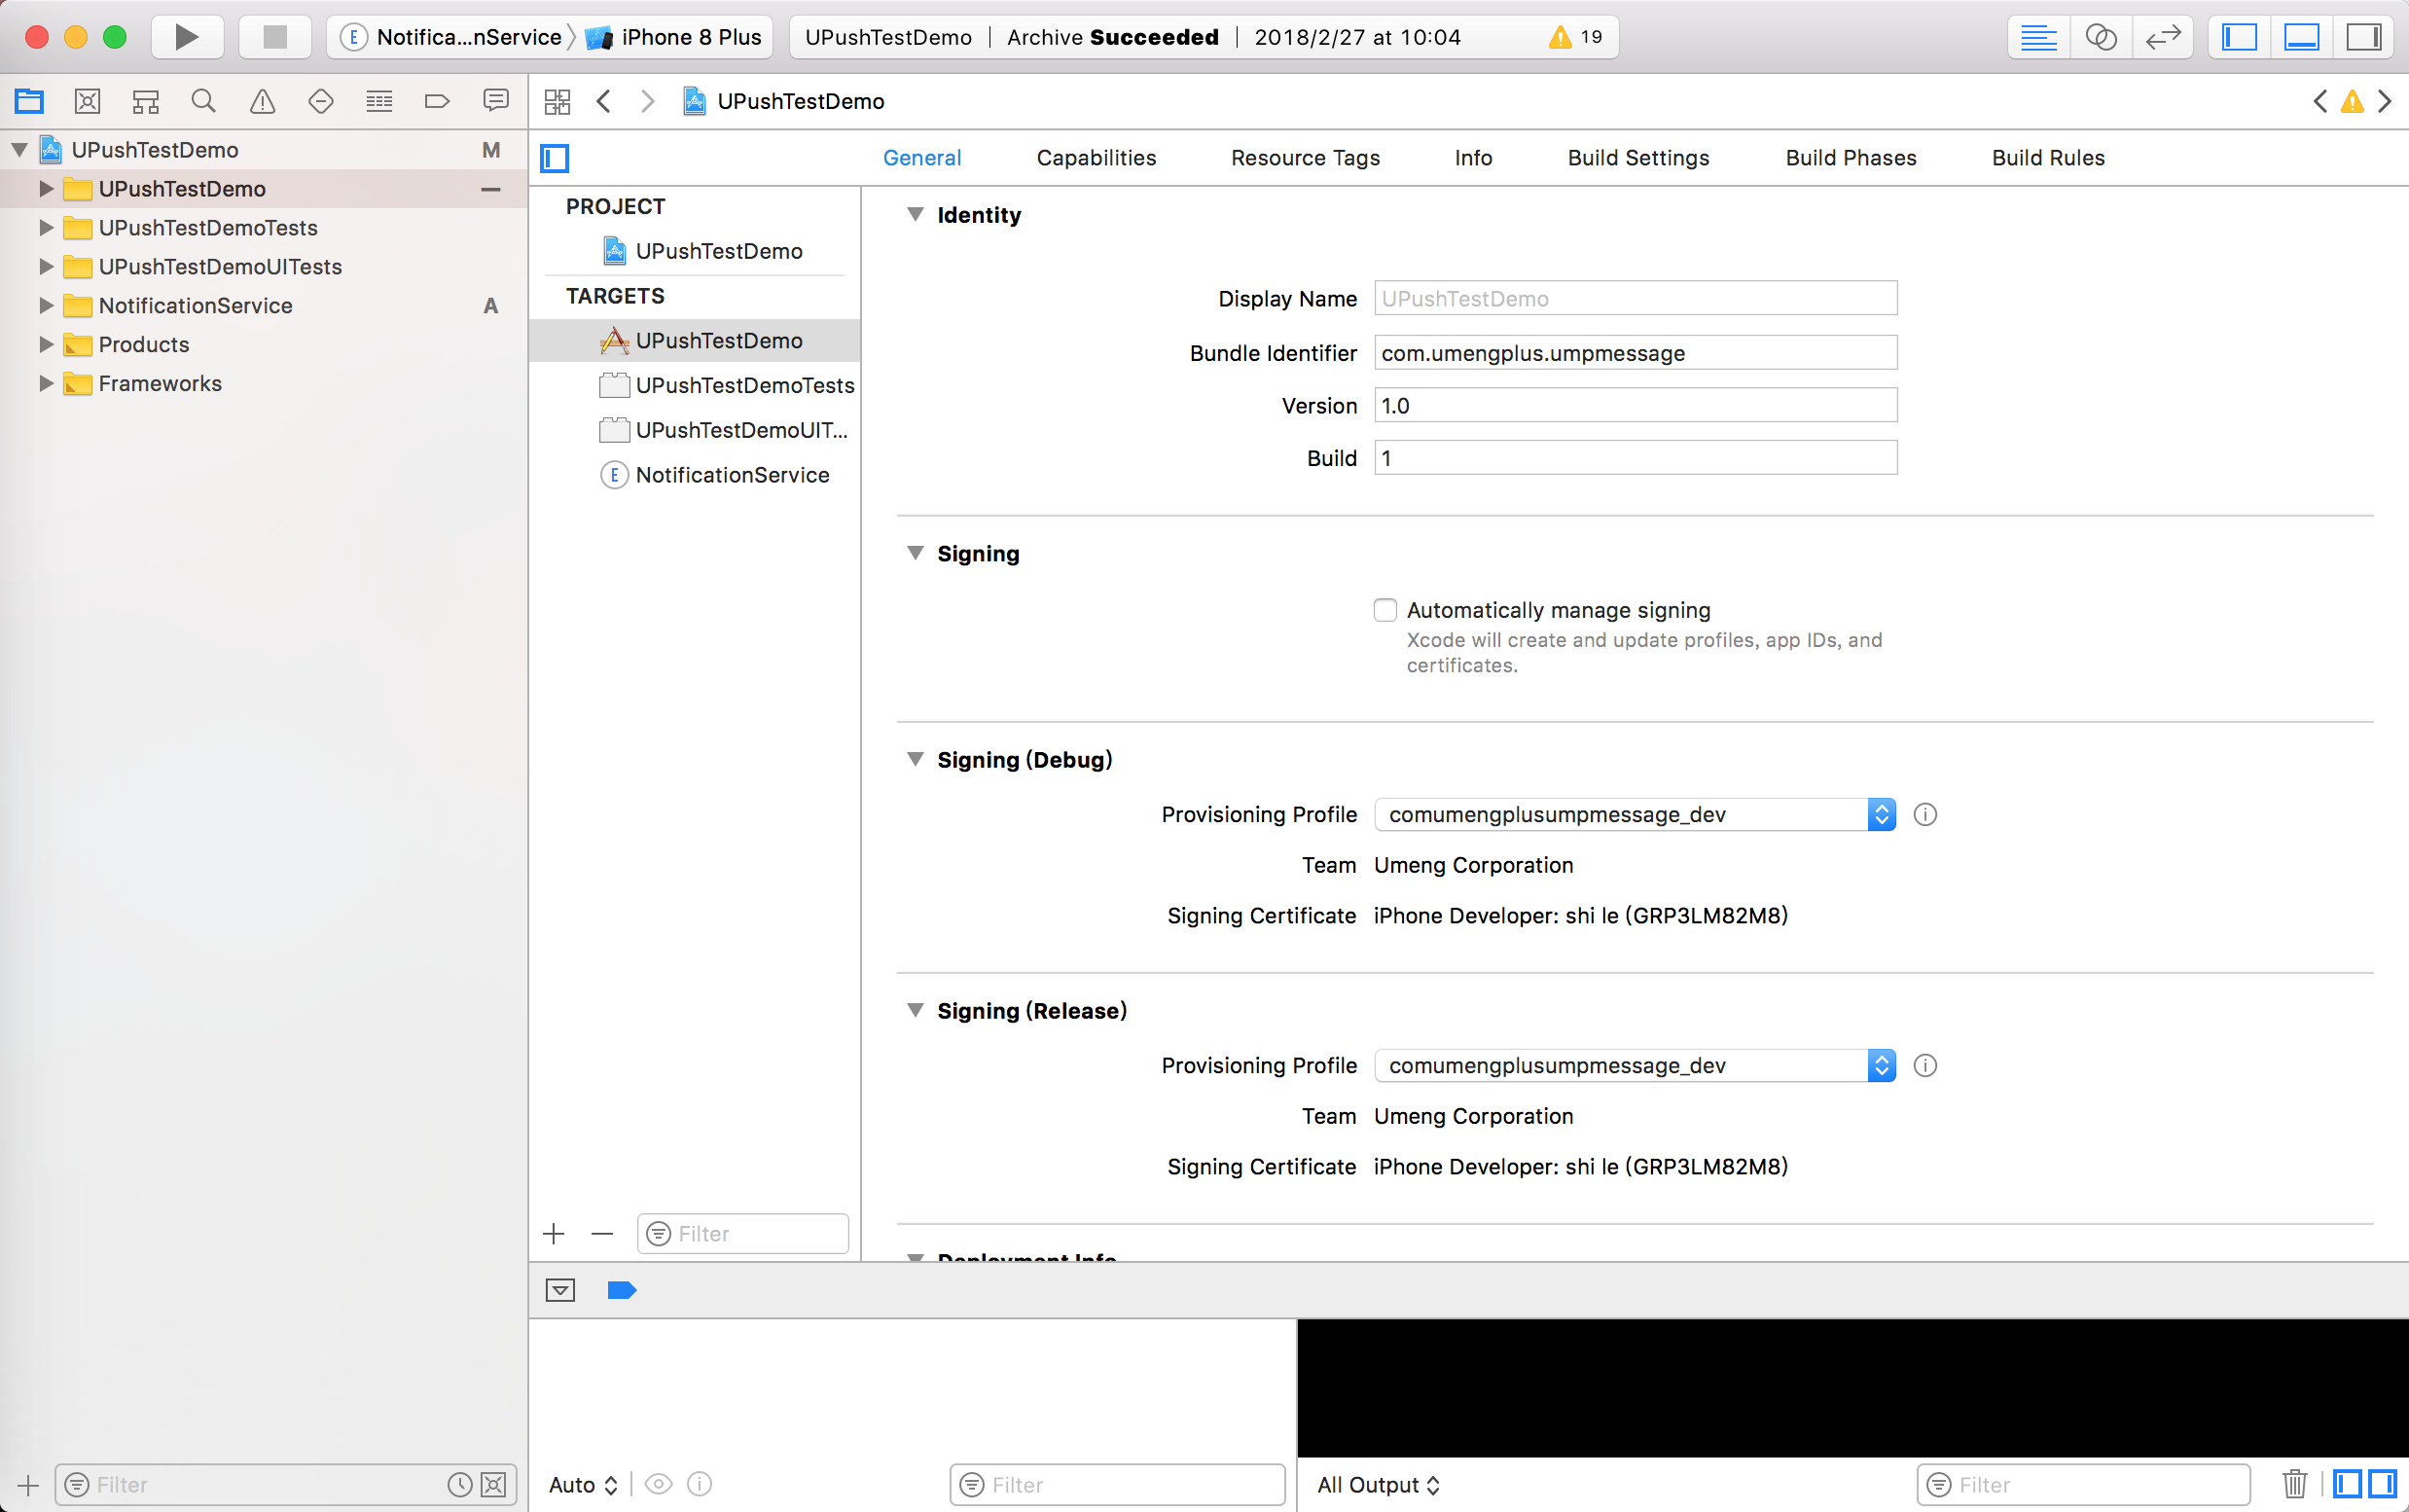This screenshot has height=1512, width=2409.
Task: Go back in editor history
Action: 604,101
